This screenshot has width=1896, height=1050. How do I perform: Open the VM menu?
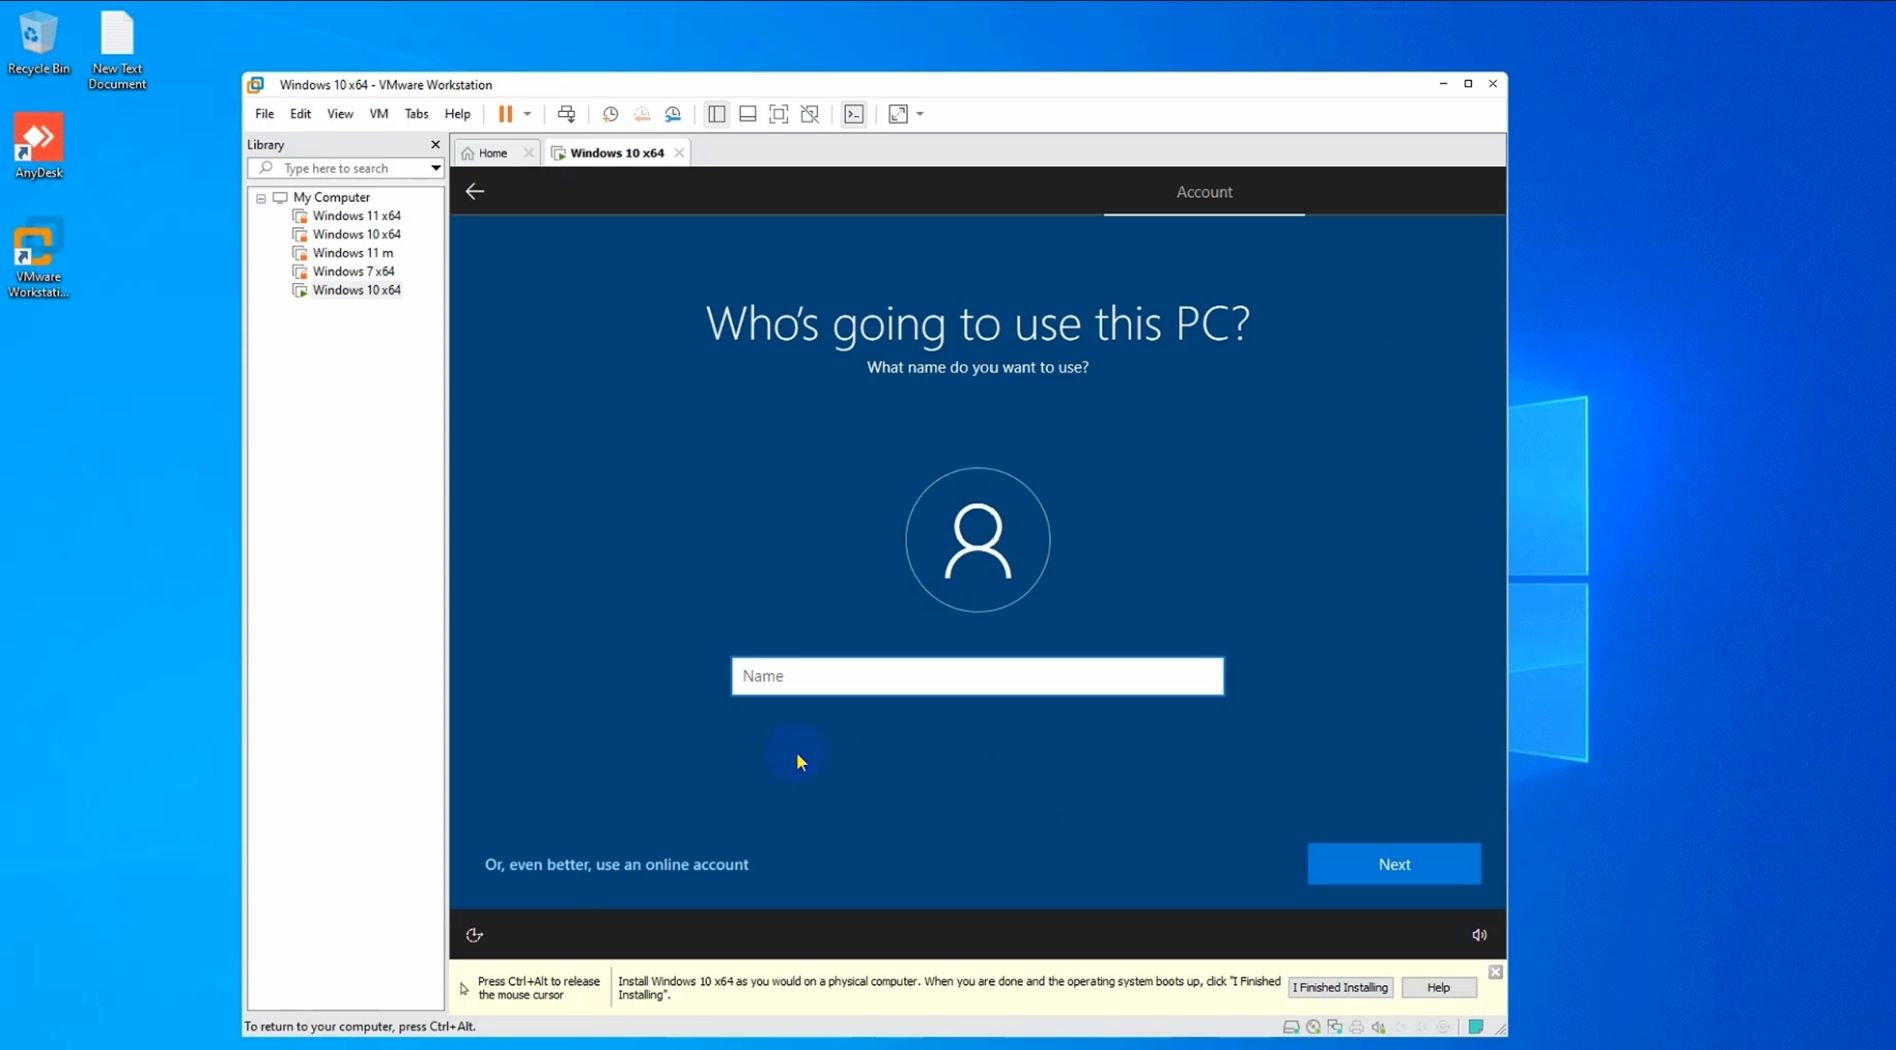tap(378, 114)
